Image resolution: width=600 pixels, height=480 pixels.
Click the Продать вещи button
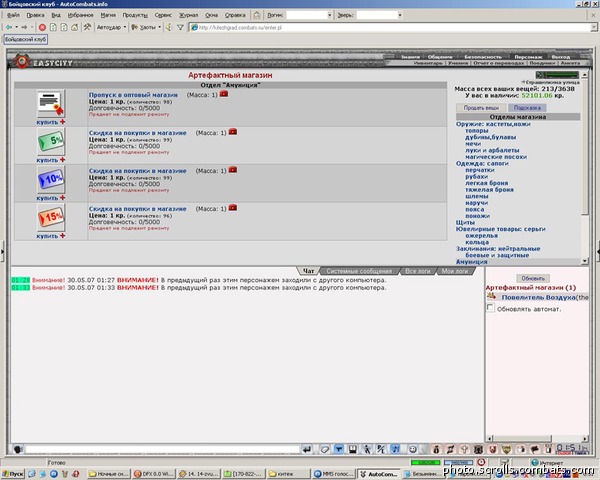(481, 108)
